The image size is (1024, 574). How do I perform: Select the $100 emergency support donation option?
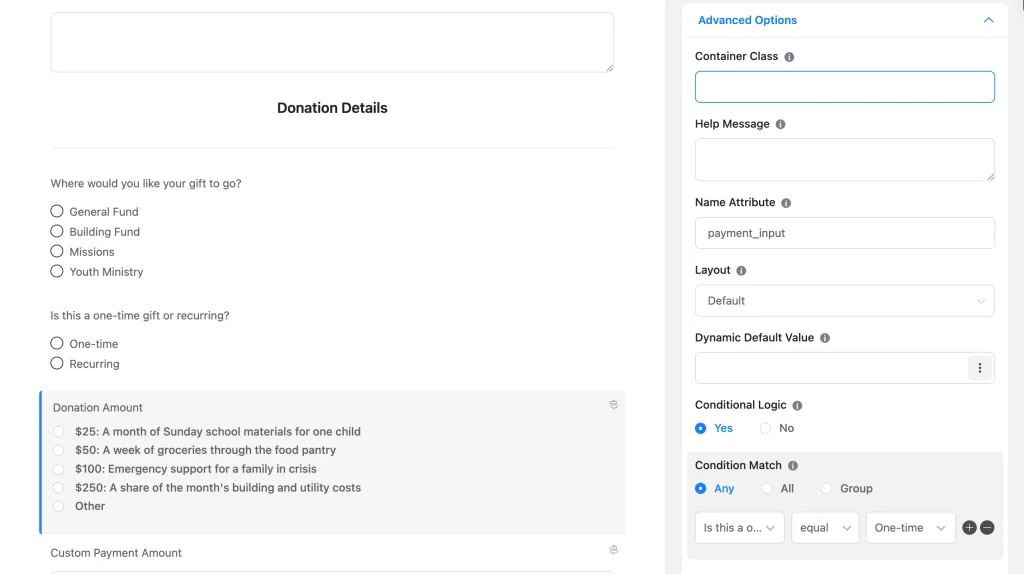click(59, 469)
